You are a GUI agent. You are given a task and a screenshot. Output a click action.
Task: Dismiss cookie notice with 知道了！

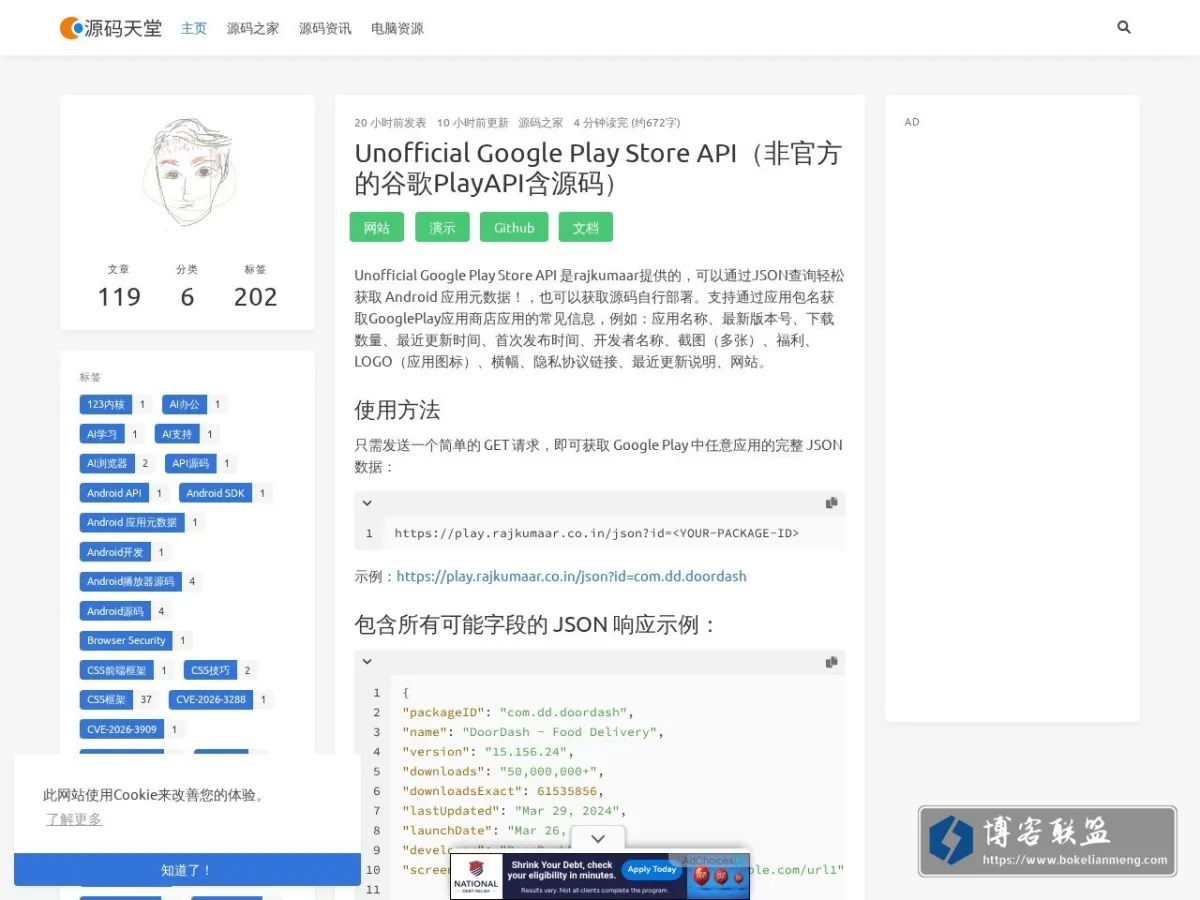coord(187,870)
